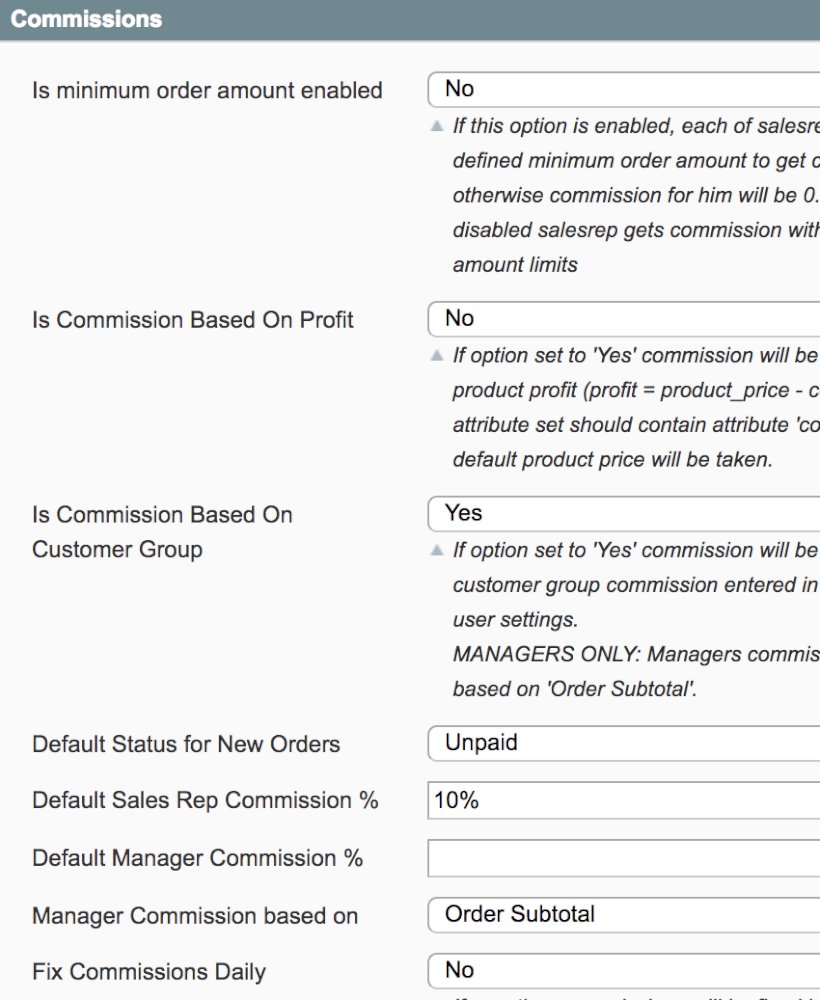The image size is (820, 1000).
Task: Open the Commission Based On Profit dropdown
Action: pyautogui.click(x=623, y=319)
